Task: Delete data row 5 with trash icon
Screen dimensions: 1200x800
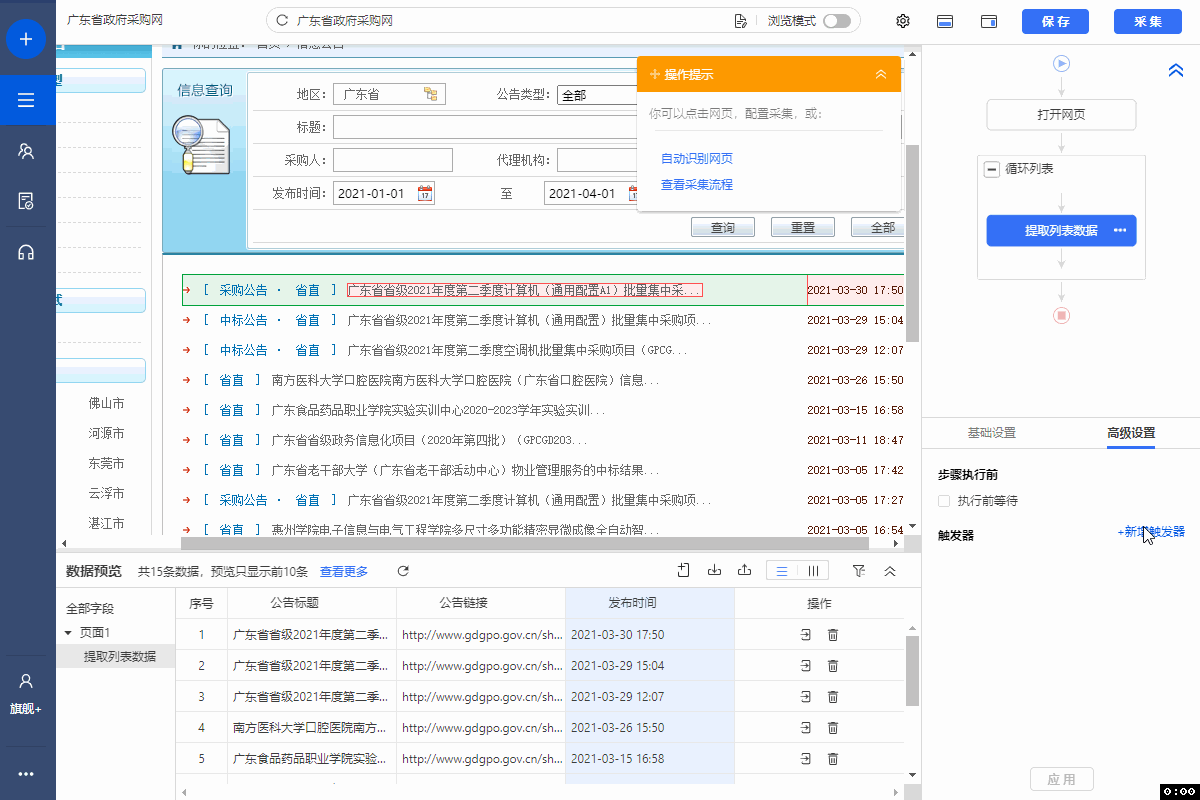Action: pyautogui.click(x=833, y=759)
